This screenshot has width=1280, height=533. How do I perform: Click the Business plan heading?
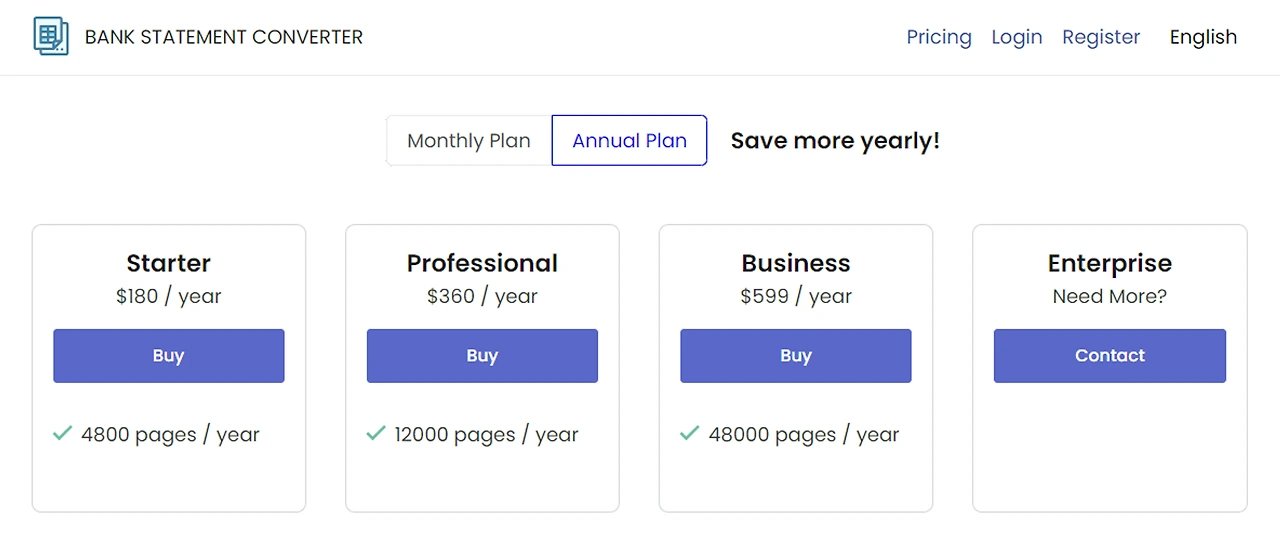[796, 263]
